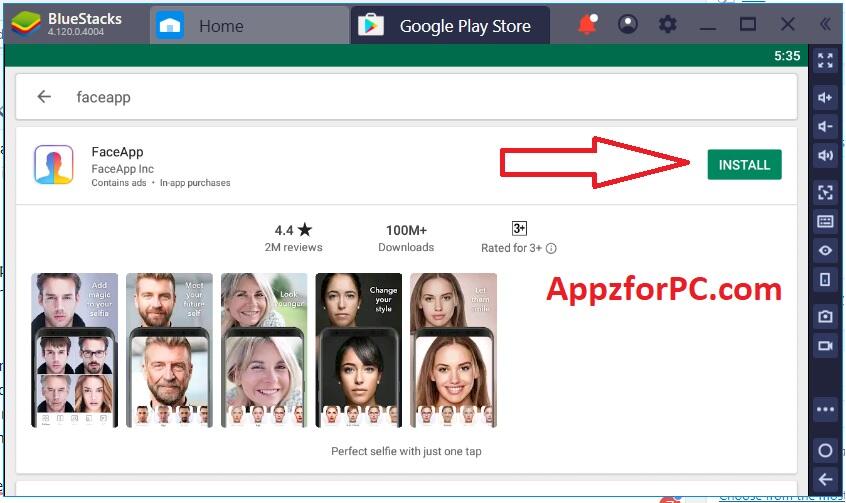Click the faceapp search field

(406, 97)
